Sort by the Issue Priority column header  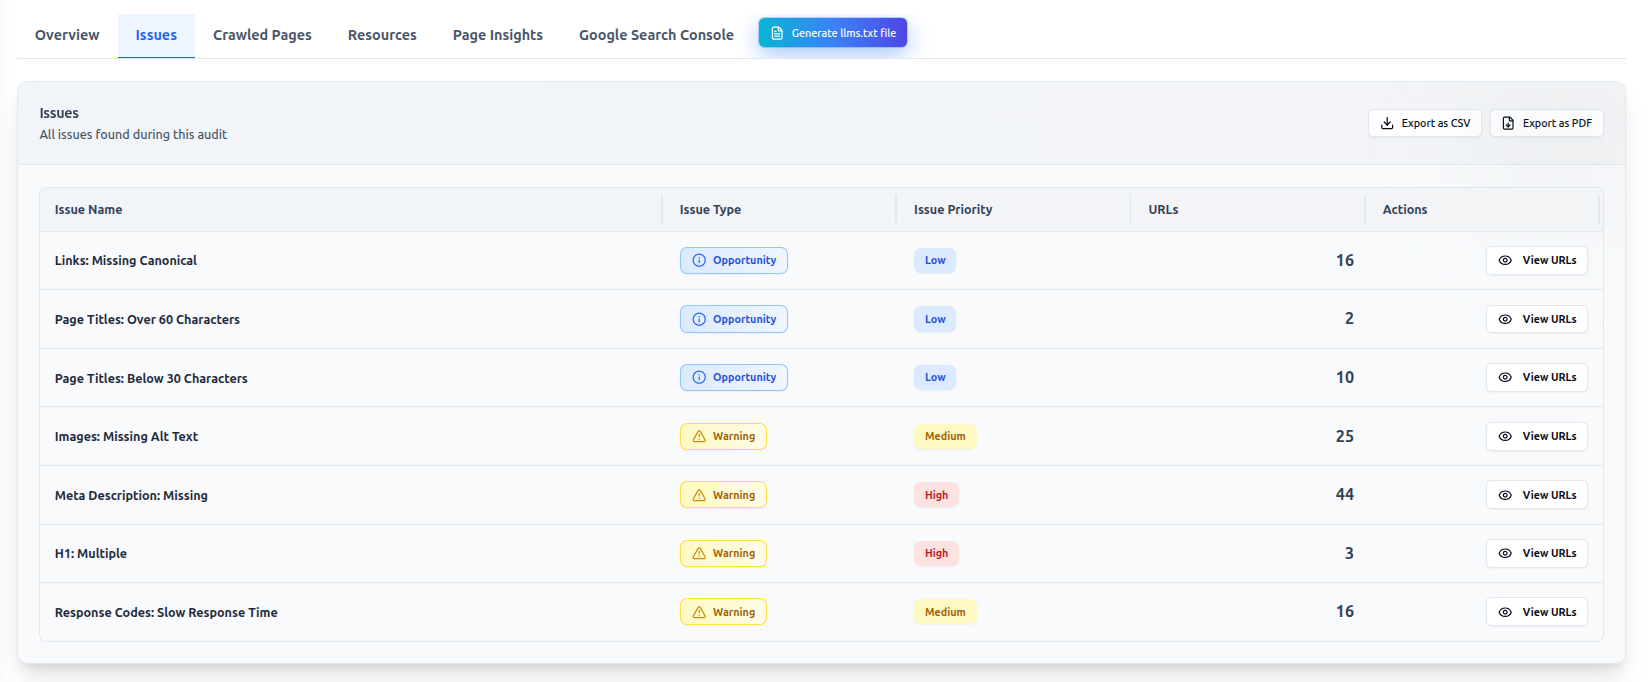(952, 210)
